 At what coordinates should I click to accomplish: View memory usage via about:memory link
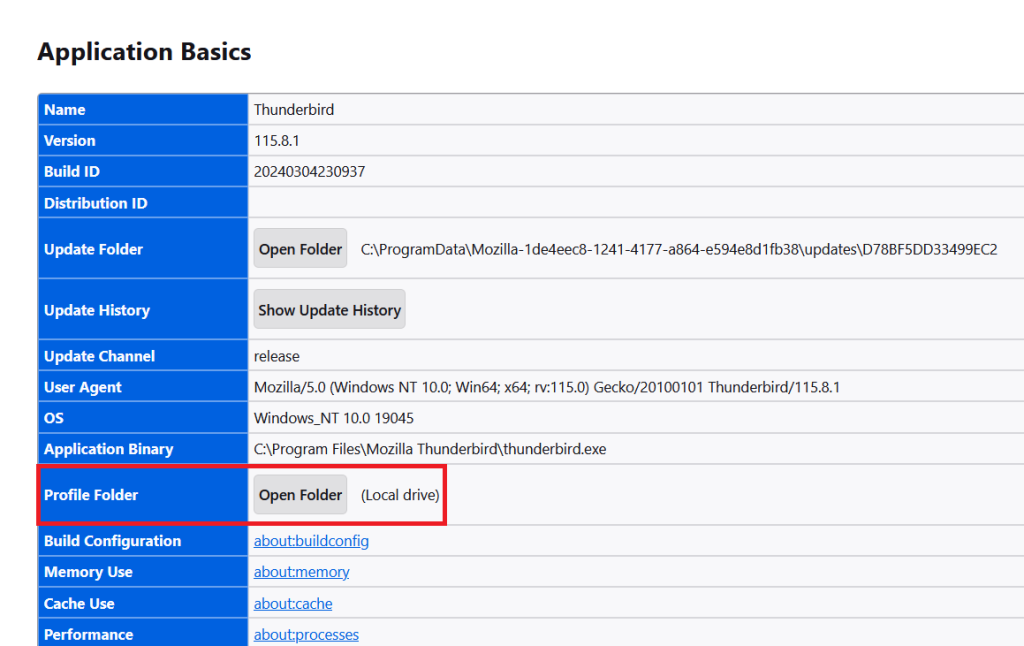coord(301,571)
